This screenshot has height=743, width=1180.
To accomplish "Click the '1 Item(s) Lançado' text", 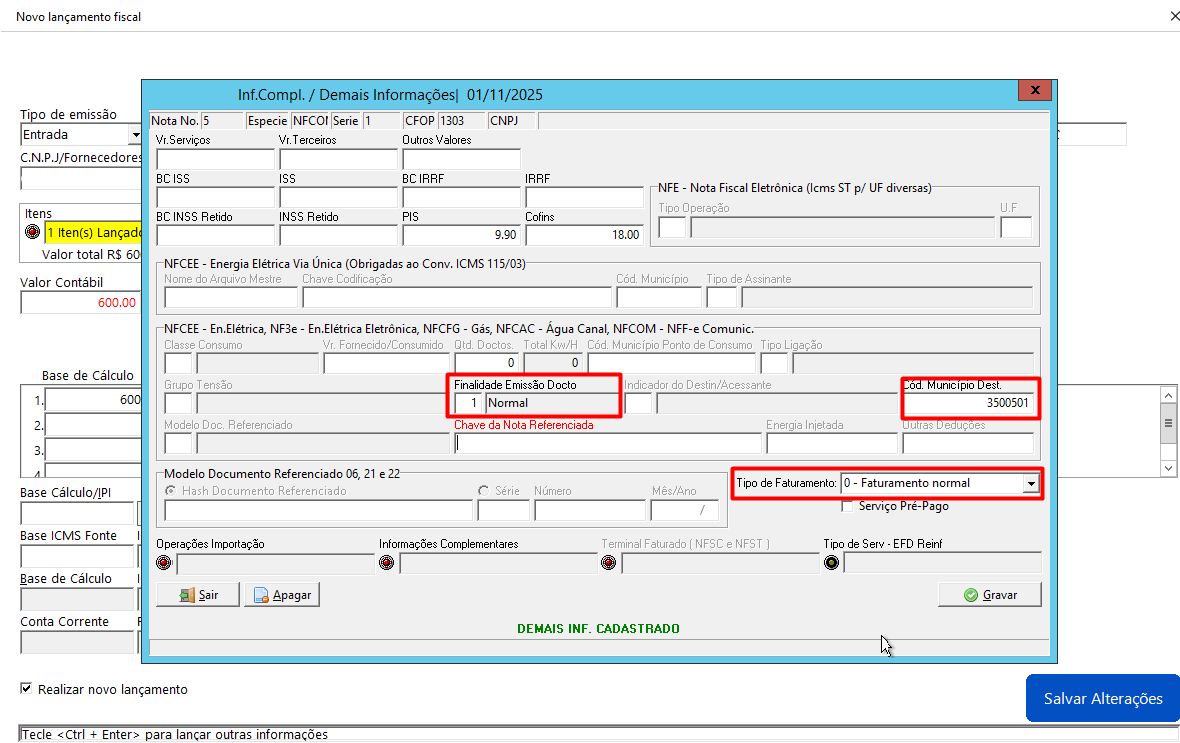I will pyautogui.click(x=94, y=233).
